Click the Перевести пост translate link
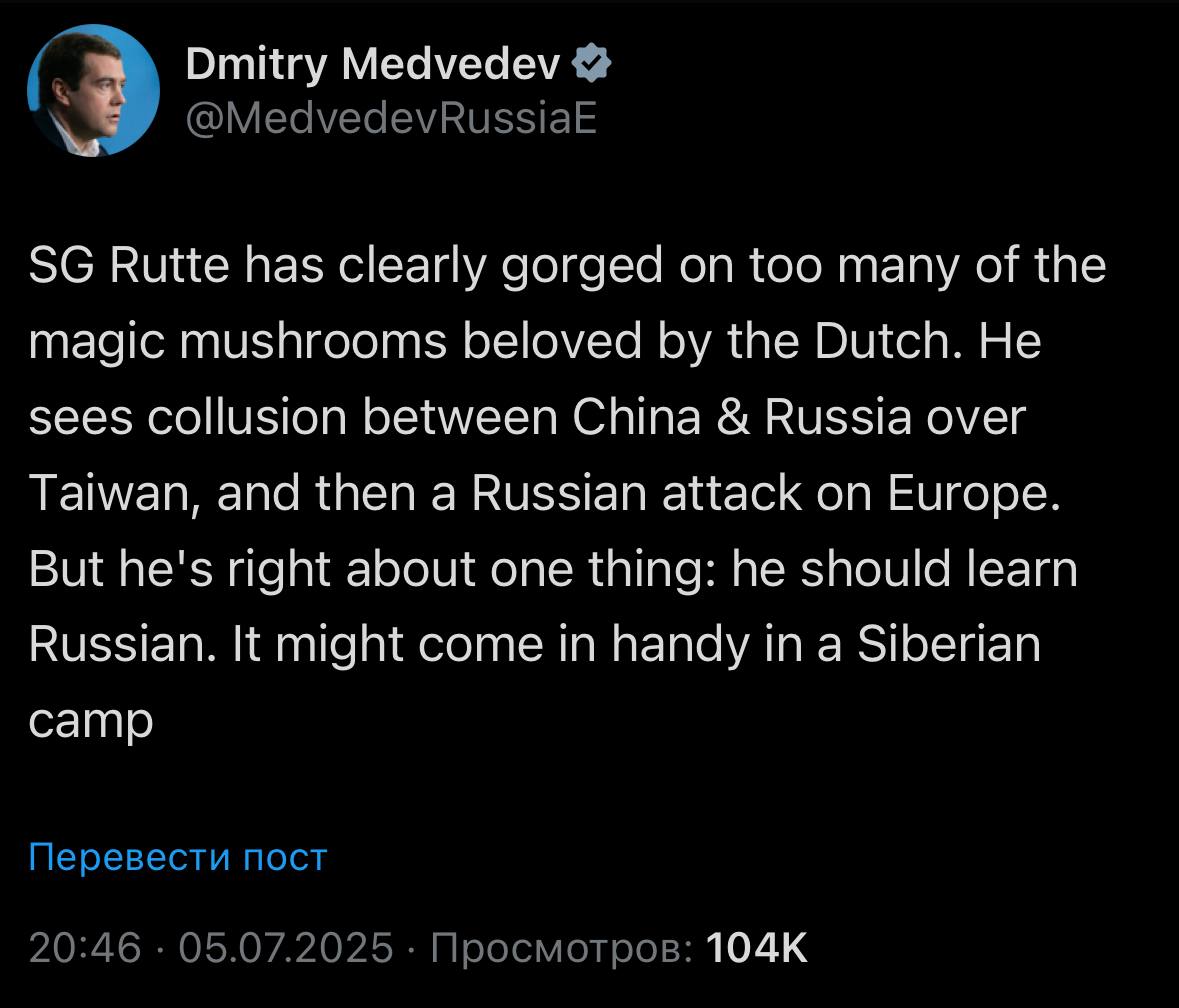The image size is (1179, 1008). [178, 857]
